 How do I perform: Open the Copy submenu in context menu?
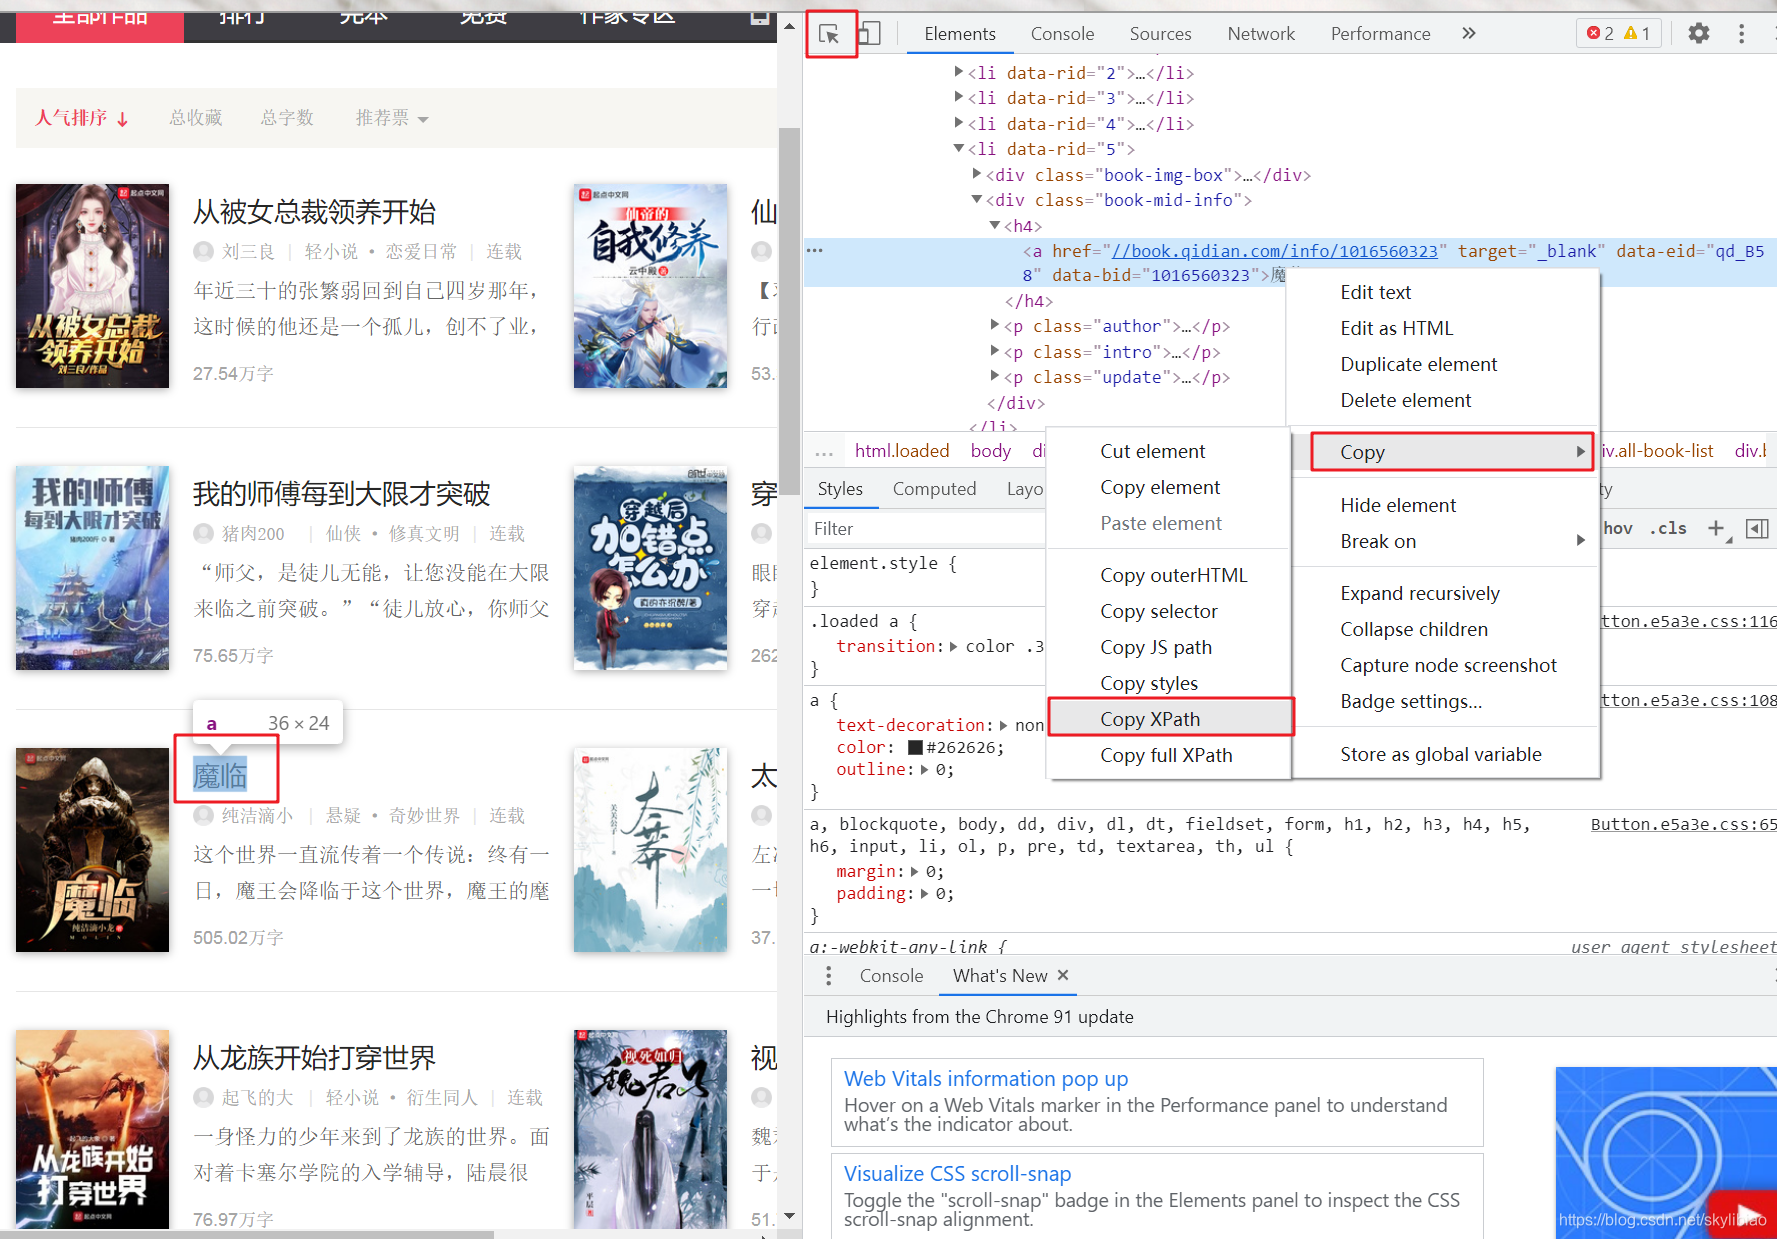pyautogui.click(x=1451, y=452)
